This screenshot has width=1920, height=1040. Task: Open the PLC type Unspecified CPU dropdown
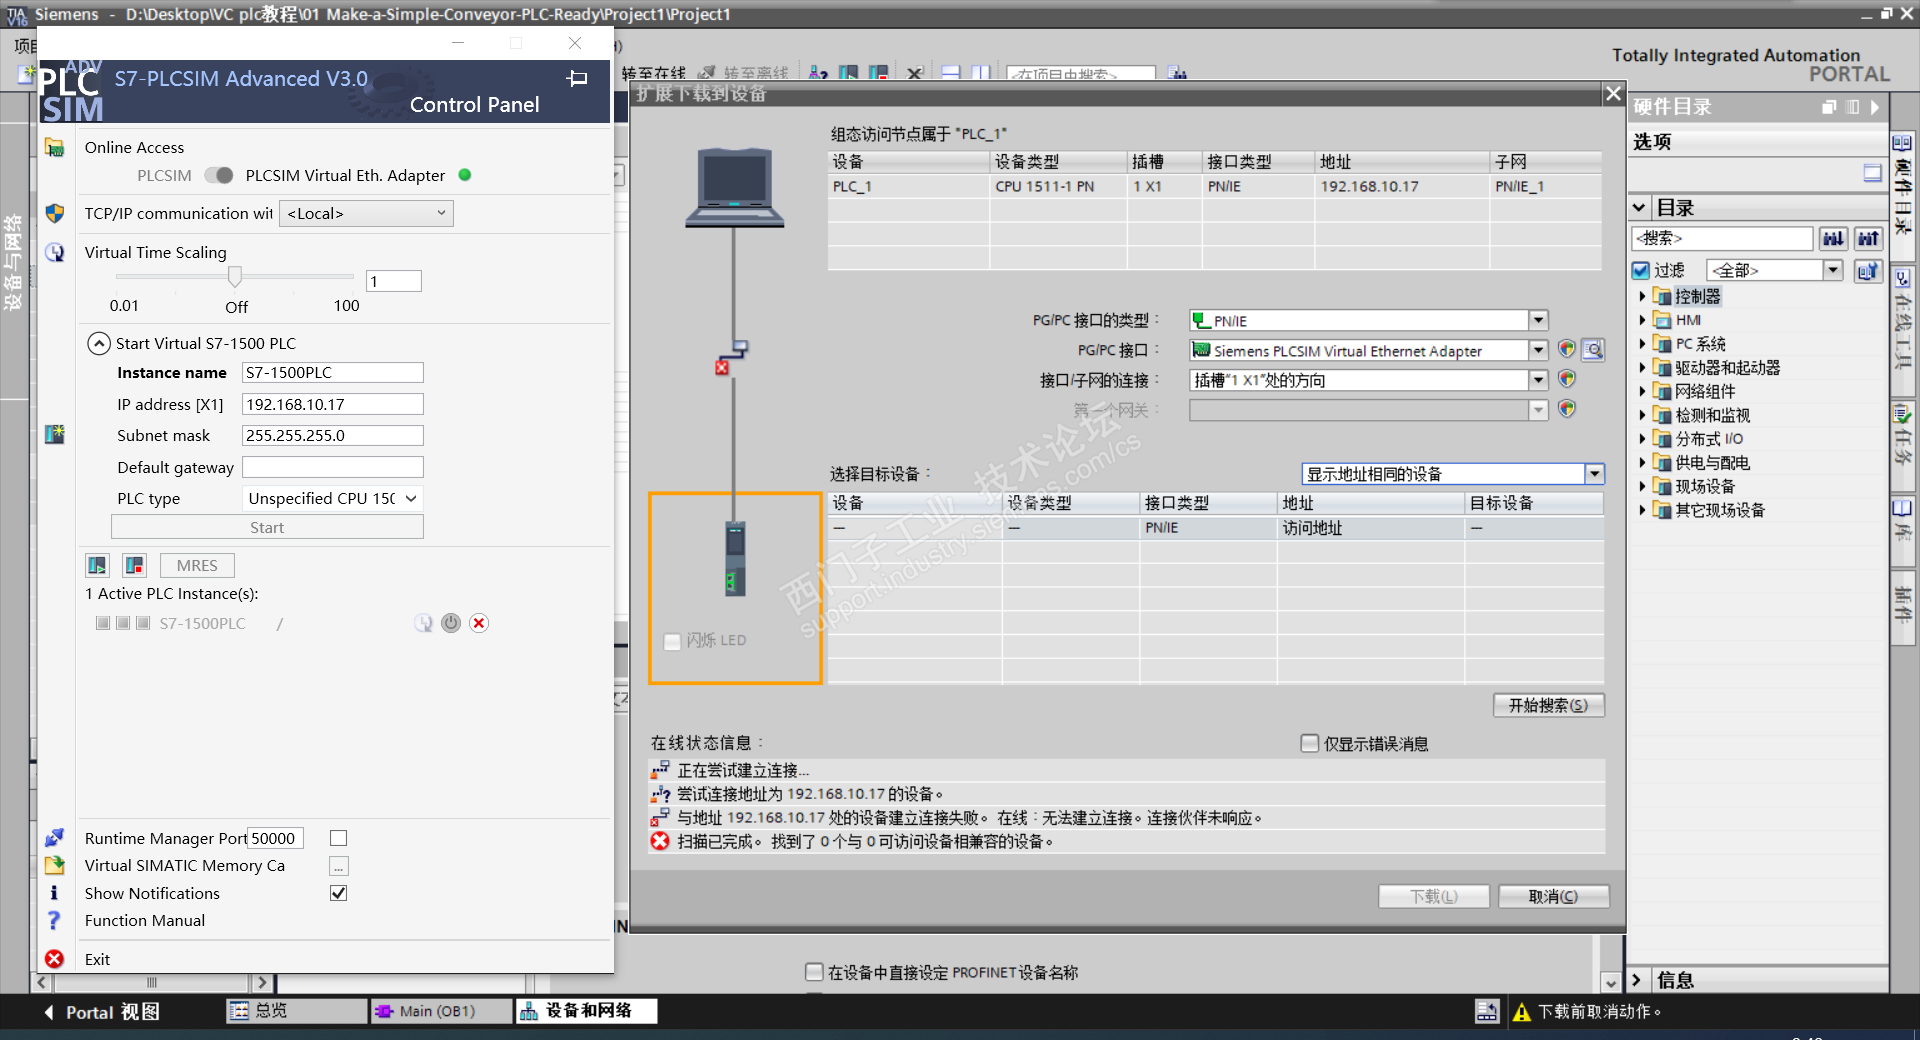tap(333, 498)
